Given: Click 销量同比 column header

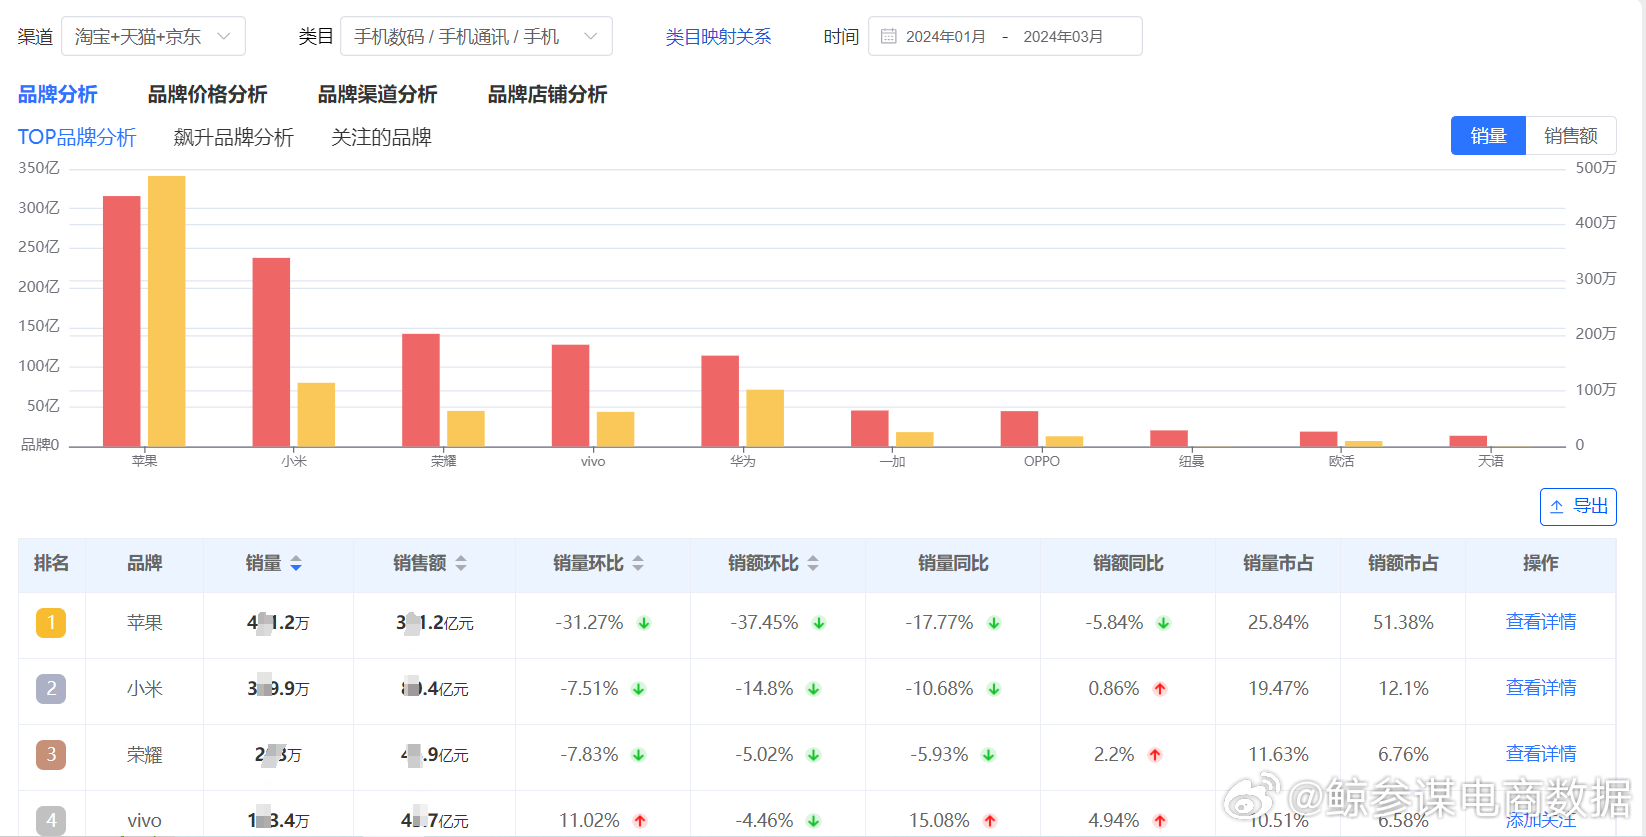Looking at the screenshot, I should click(x=953, y=564).
